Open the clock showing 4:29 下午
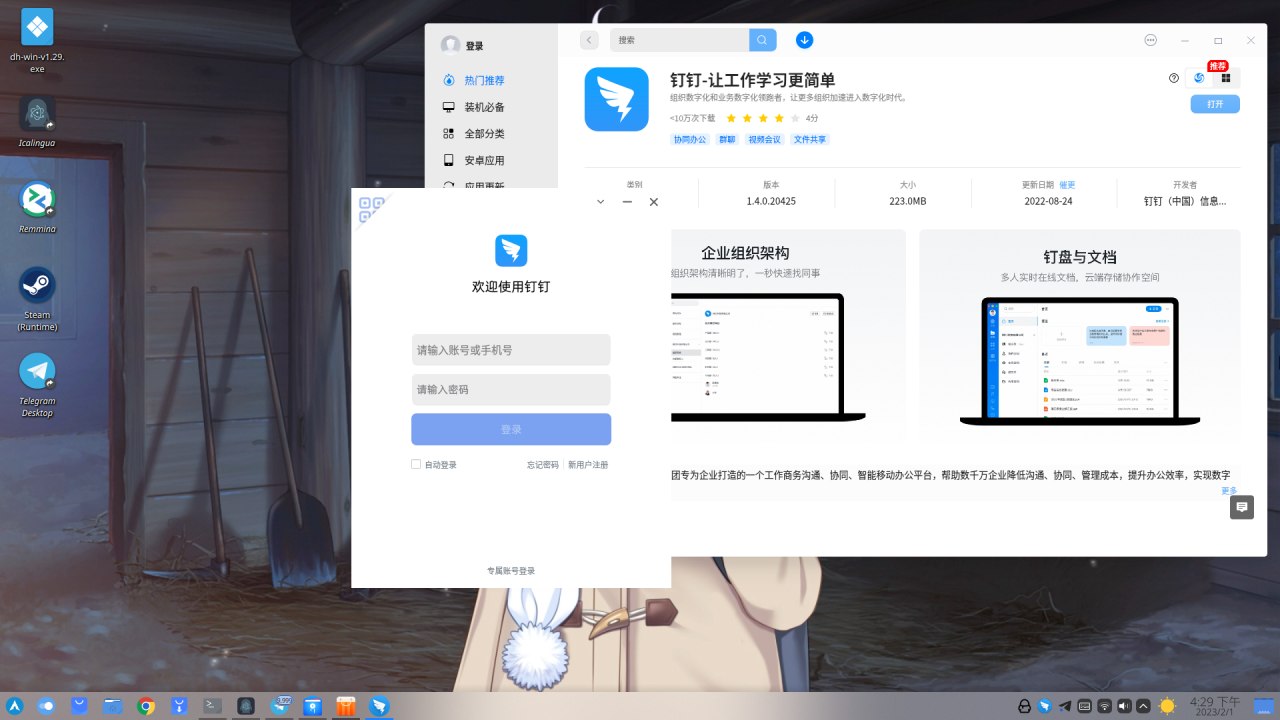This screenshot has width=1280, height=720. pos(1215,706)
